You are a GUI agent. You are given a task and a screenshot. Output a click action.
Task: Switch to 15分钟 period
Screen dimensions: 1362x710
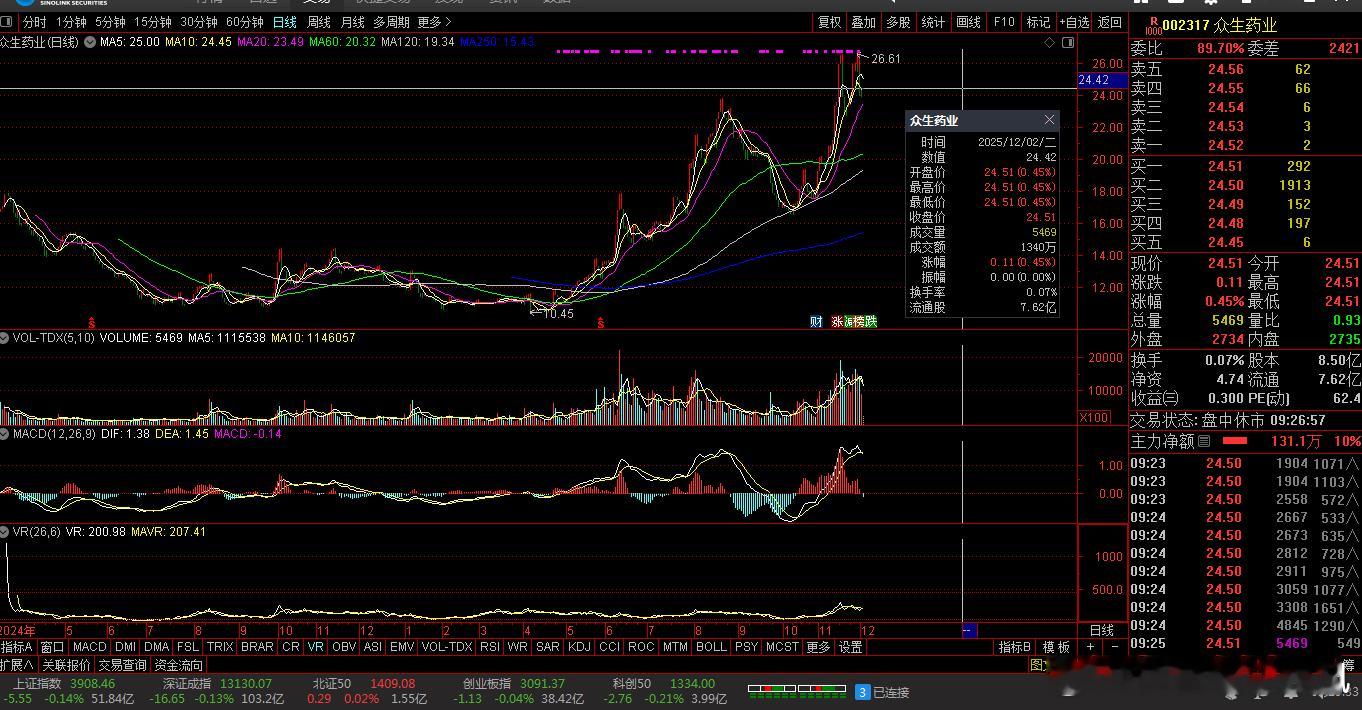click(x=153, y=21)
